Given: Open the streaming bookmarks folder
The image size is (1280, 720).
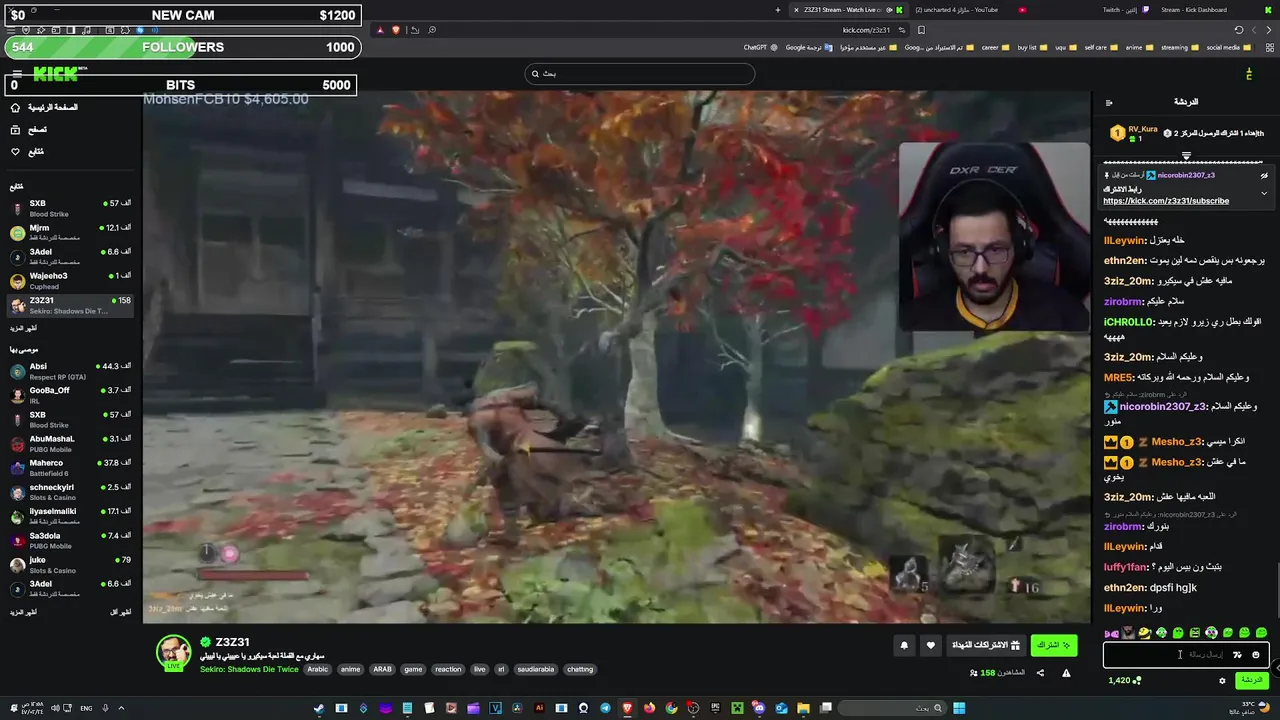Looking at the screenshot, I should pos(1179,47).
